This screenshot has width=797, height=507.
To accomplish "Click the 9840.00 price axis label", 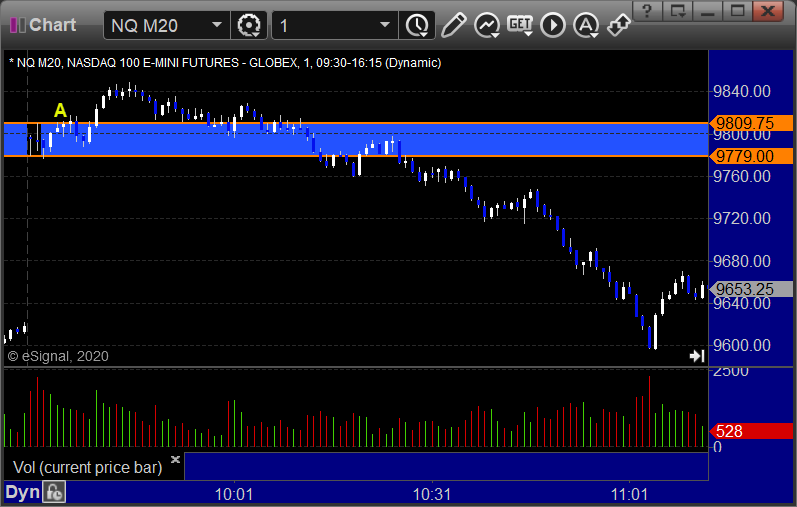I will coord(742,92).
